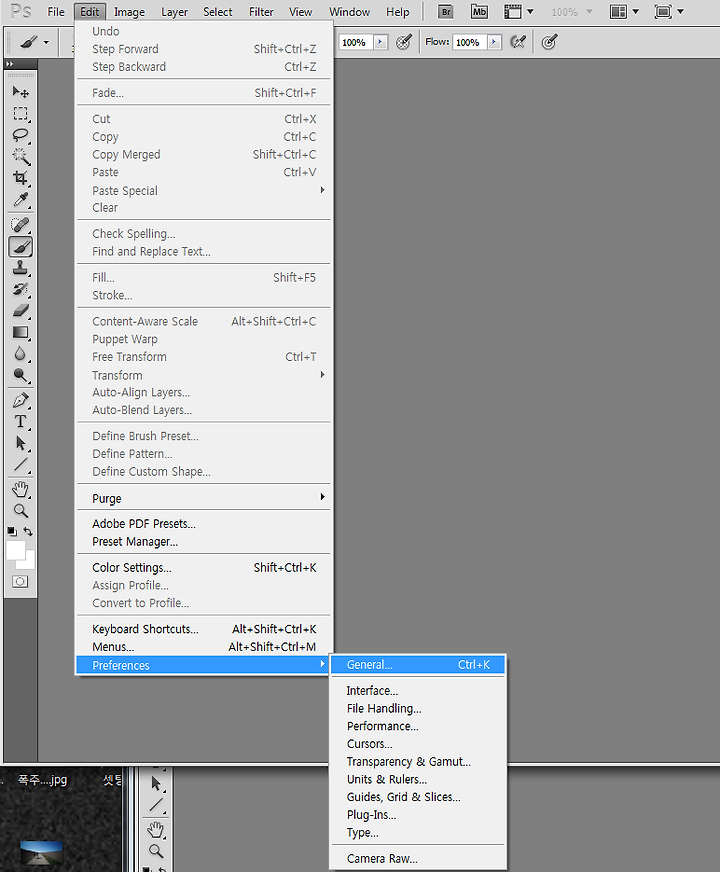Open Preset Manager
This screenshot has width=720, height=872.
[x=203, y=541]
